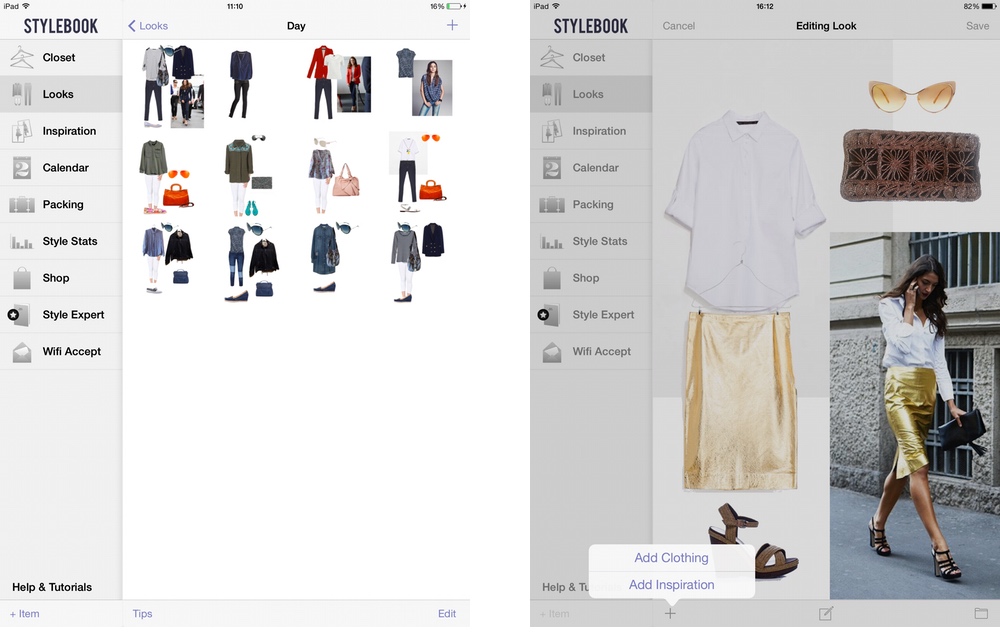Tap the folder icon in Editing Look toolbar

[981, 613]
